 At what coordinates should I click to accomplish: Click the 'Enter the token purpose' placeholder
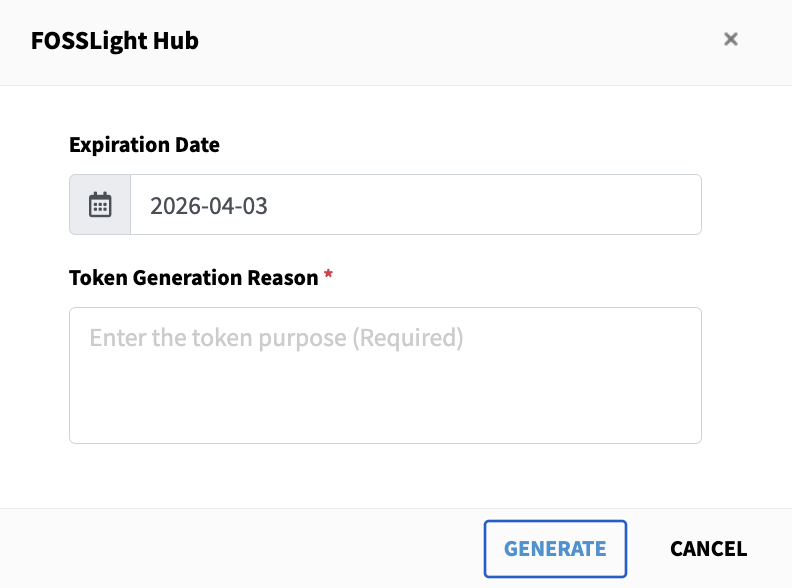pyautogui.click(x=276, y=338)
